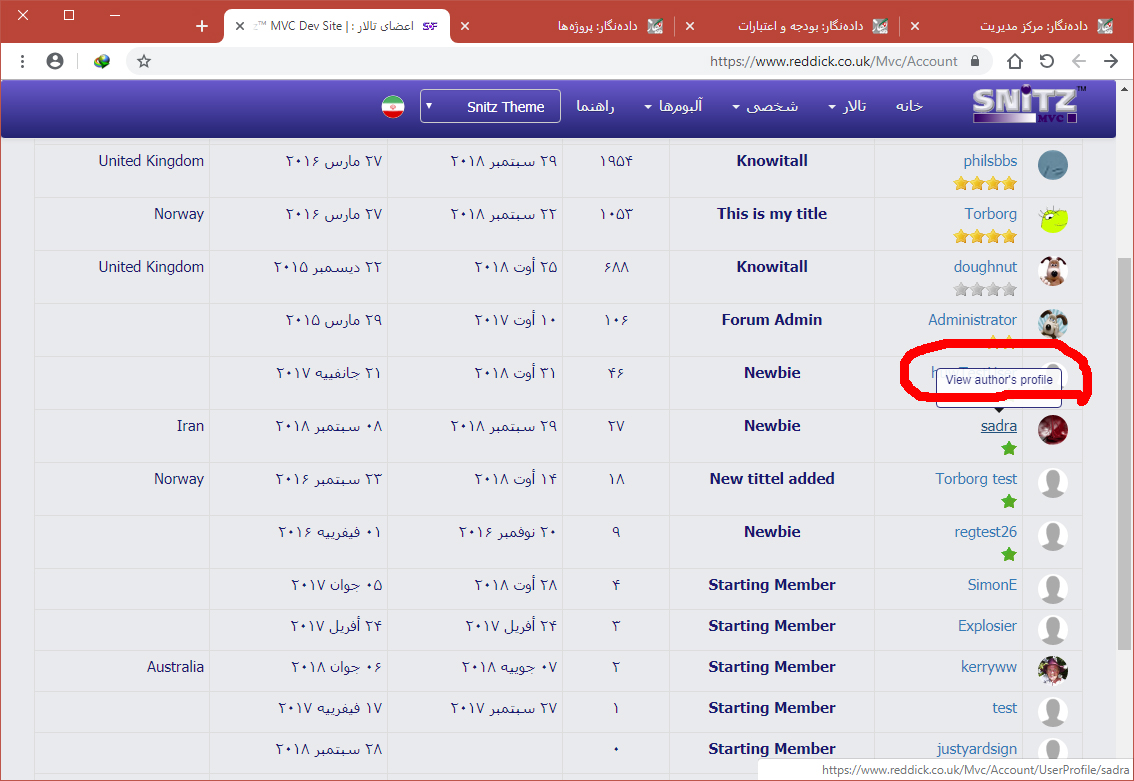Click the address bar URL field

click(x=600, y=61)
